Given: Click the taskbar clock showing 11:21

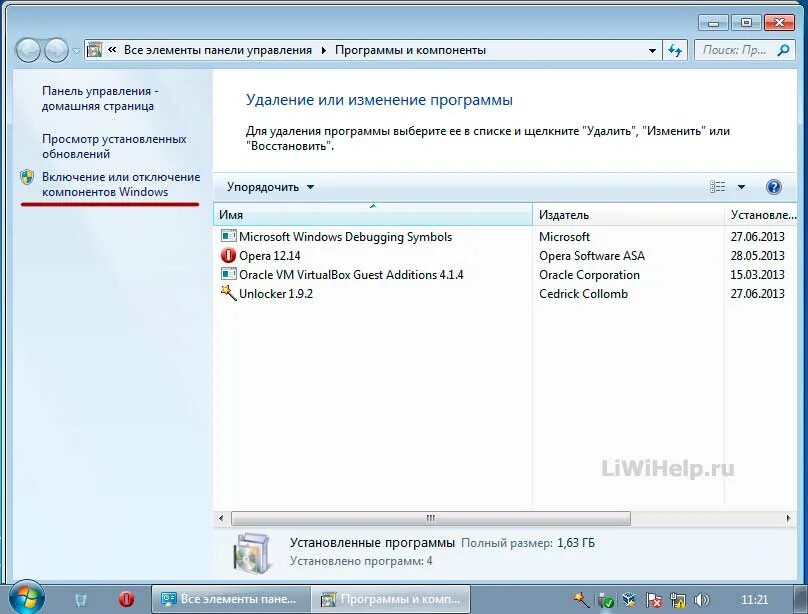Looking at the screenshot, I should click(754, 600).
